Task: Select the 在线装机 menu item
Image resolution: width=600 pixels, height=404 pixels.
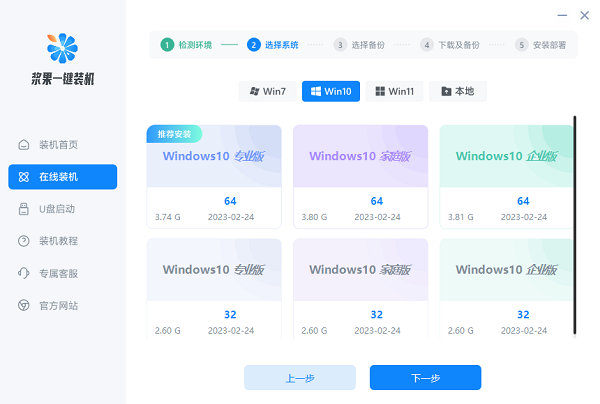Action: point(62,177)
